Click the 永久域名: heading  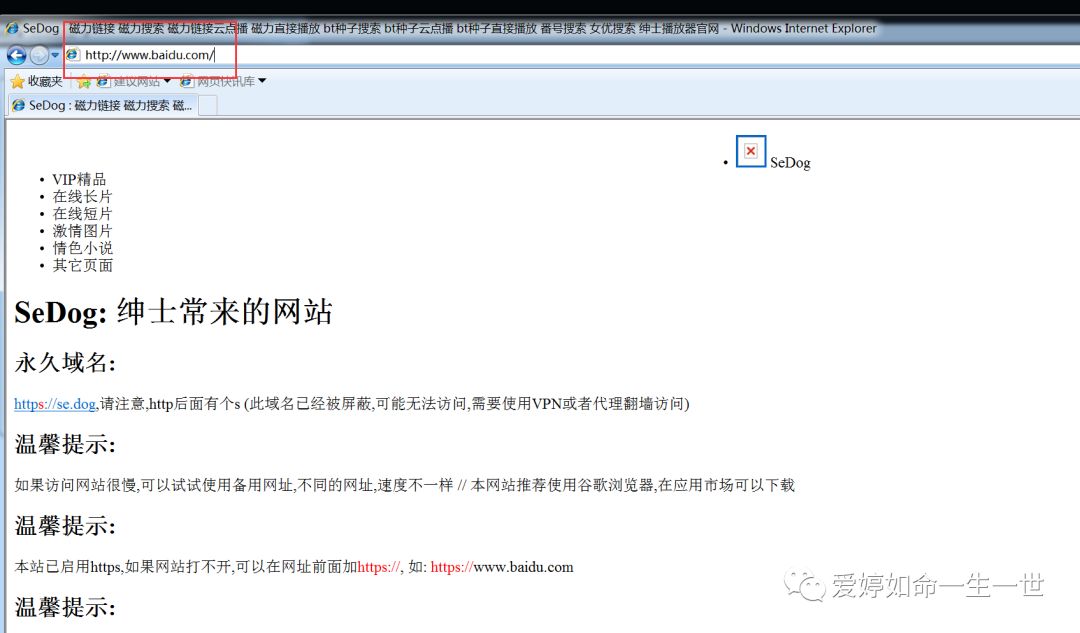click(x=65, y=362)
